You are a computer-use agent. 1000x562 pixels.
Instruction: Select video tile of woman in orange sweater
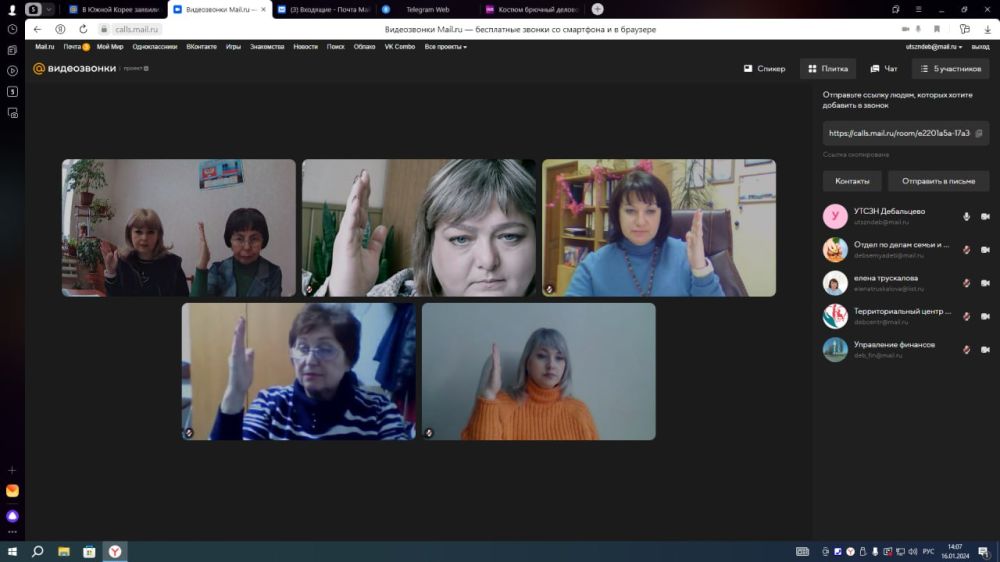point(538,371)
